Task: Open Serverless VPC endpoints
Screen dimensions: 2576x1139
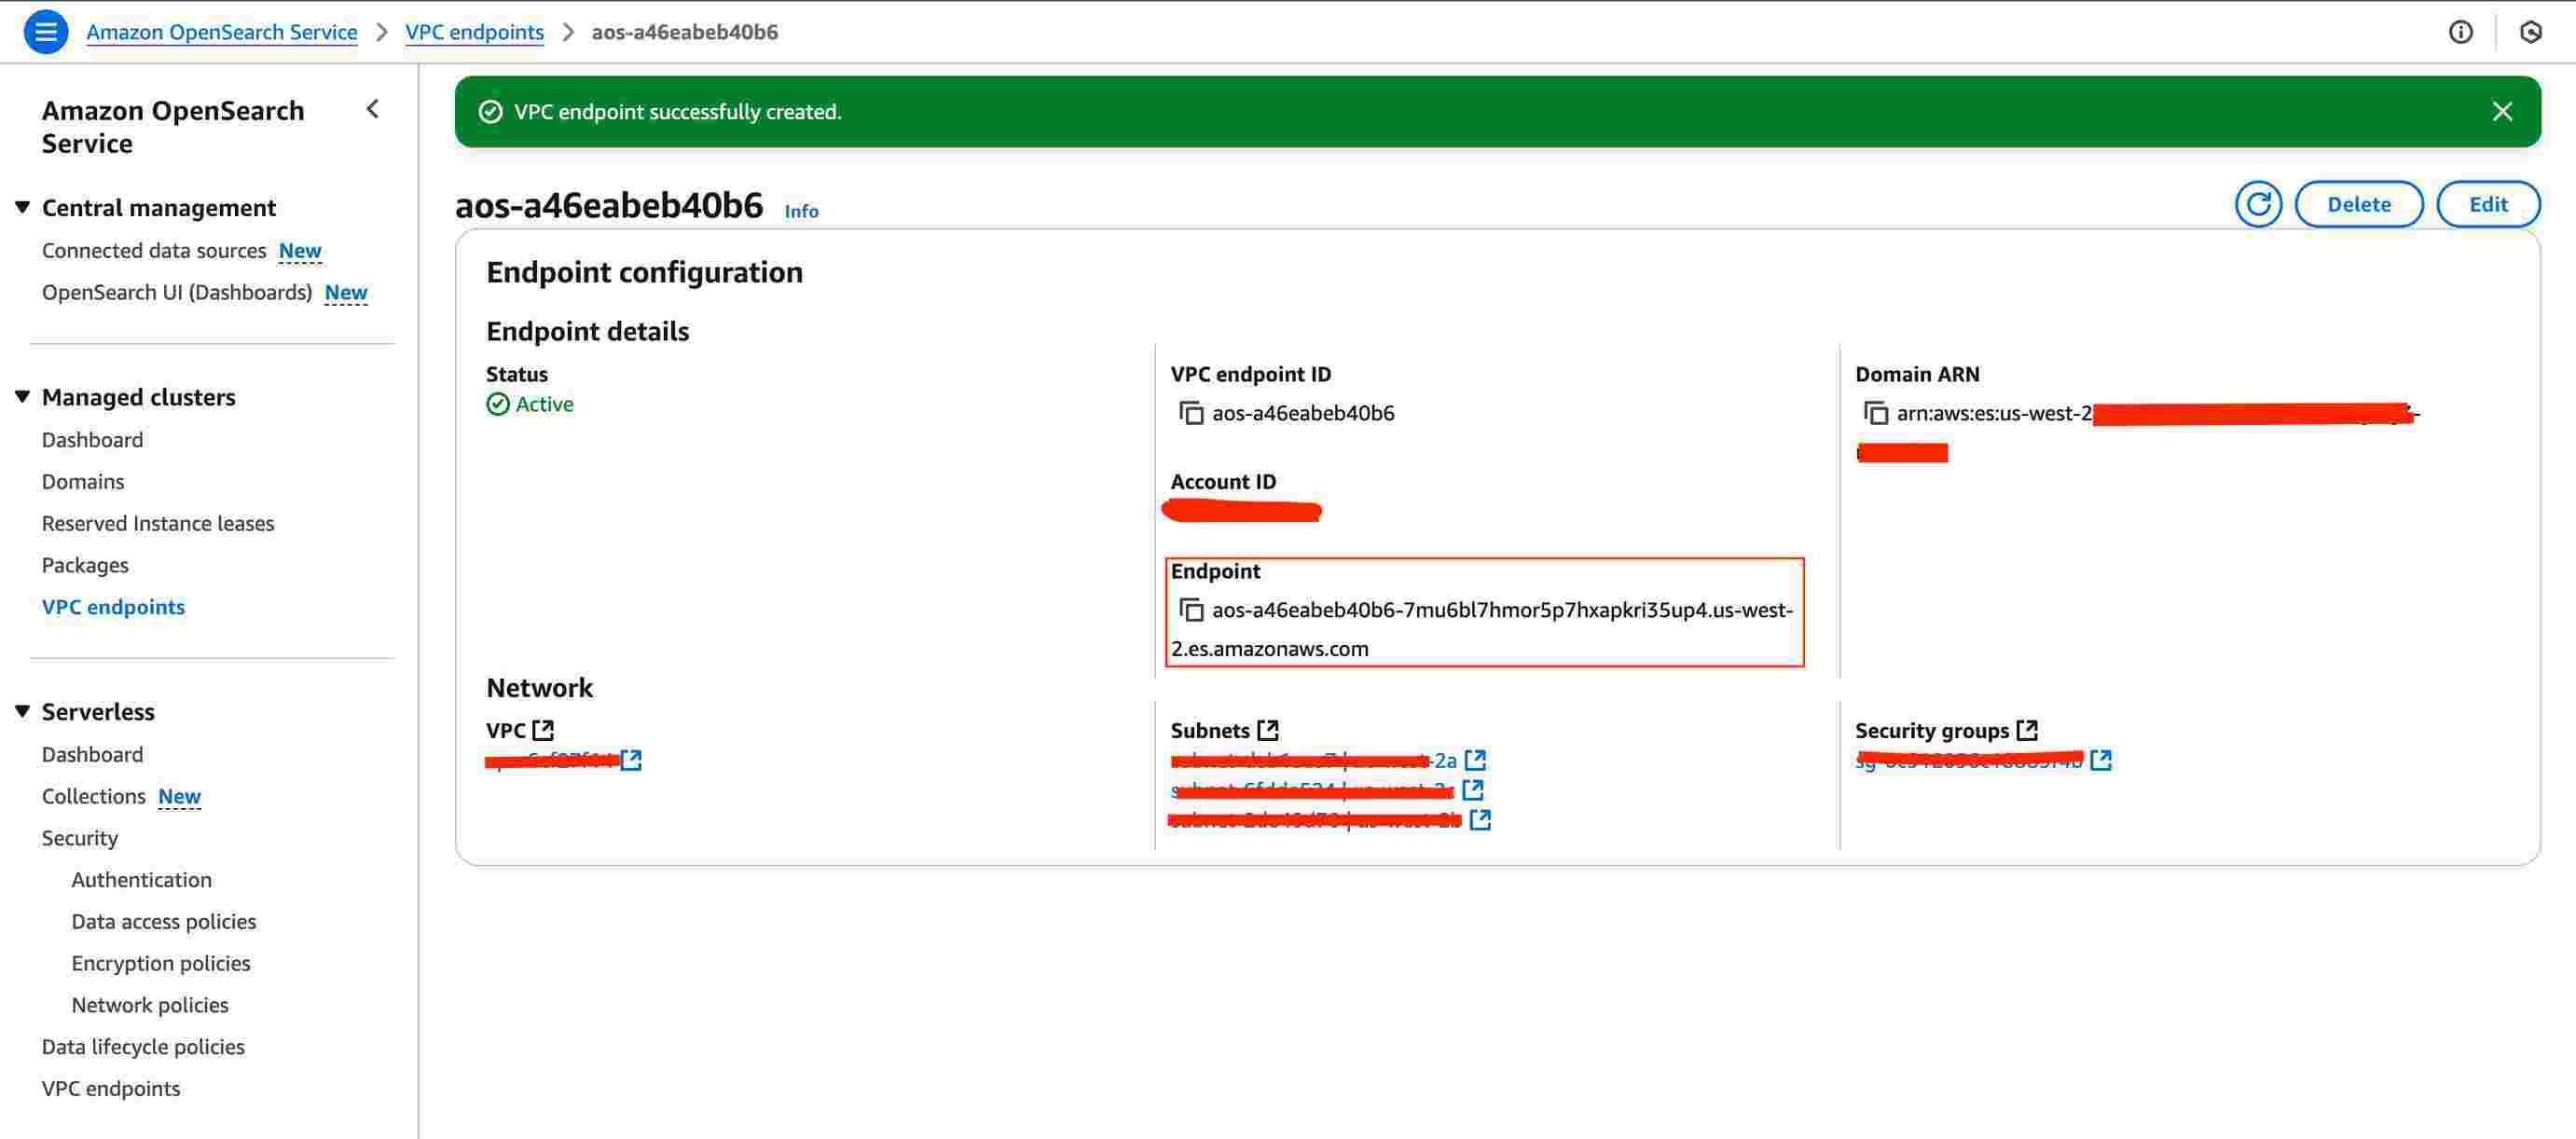Action: (111, 1089)
